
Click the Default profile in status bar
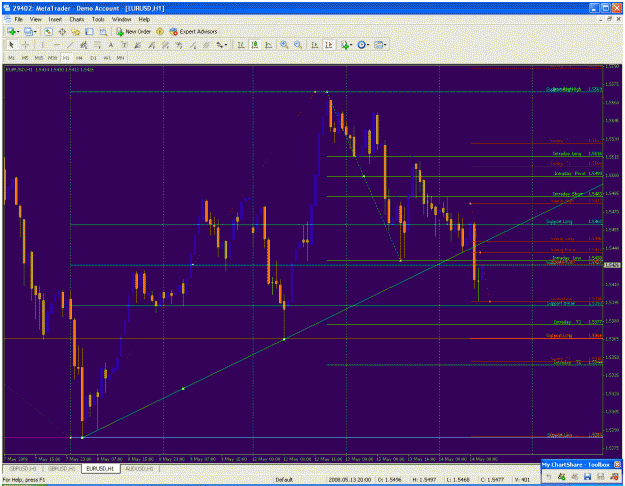coord(284,480)
